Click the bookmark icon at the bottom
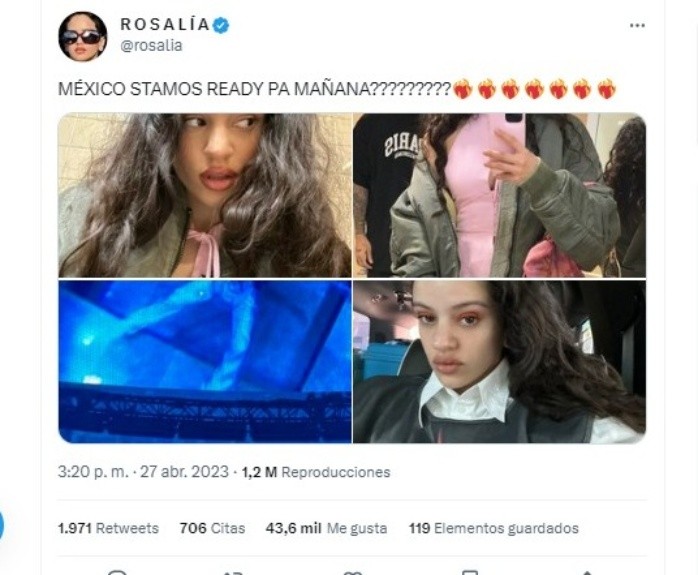The height and width of the screenshot is (575, 698). (470, 572)
